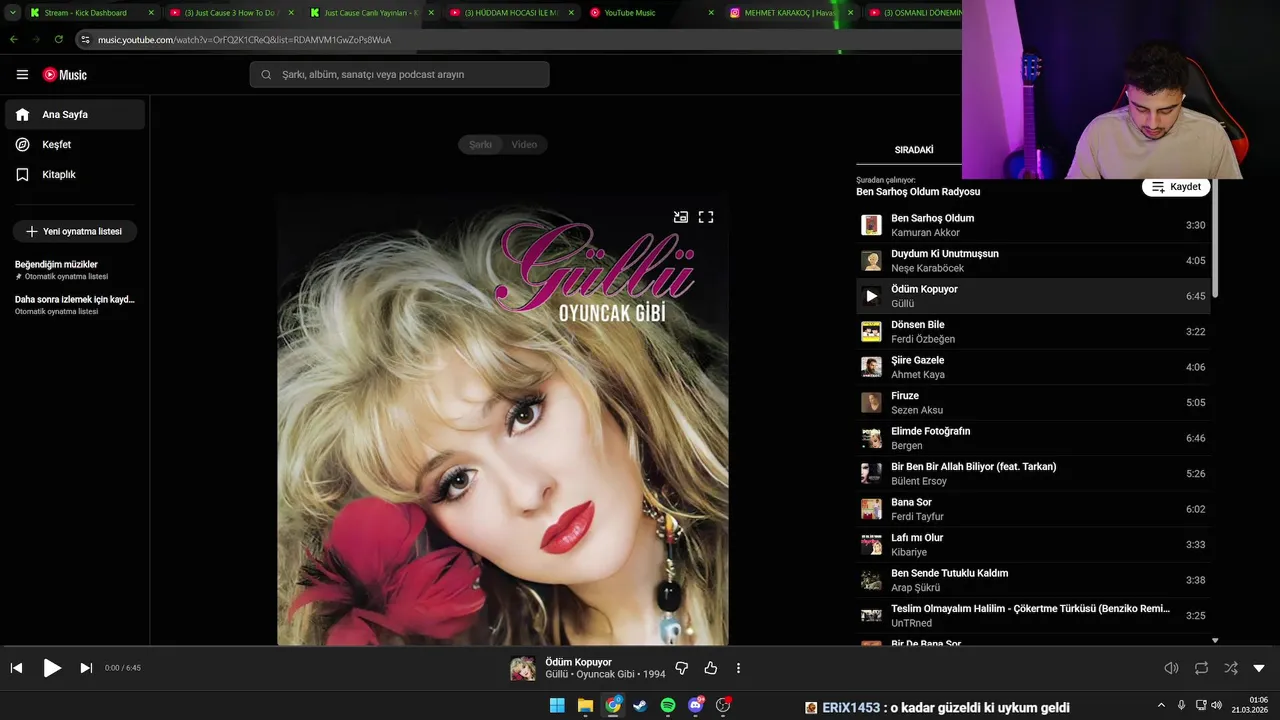
Task: Click Firuze queue thumbnail
Action: point(871,403)
